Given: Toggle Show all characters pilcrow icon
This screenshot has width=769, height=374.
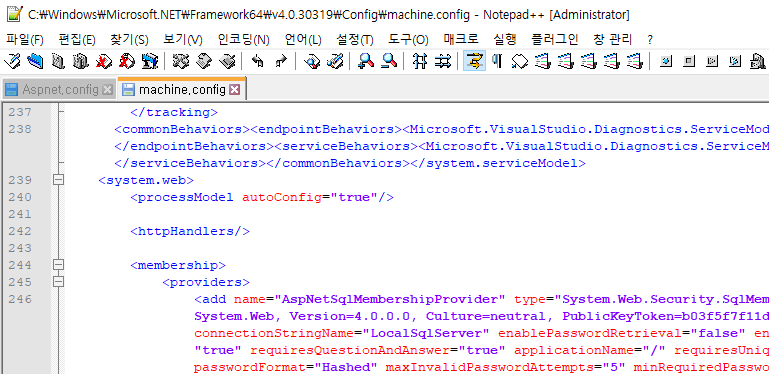Looking at the screenshot, I should [x=497, y=61].
